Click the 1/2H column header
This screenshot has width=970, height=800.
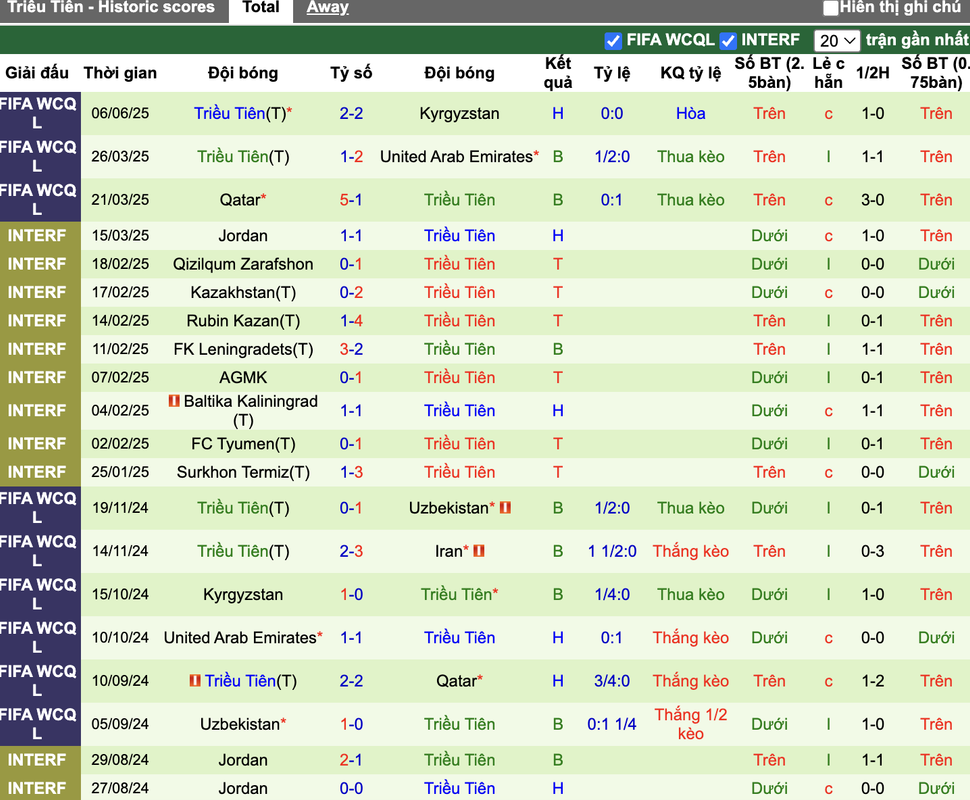tap(872, 73)
